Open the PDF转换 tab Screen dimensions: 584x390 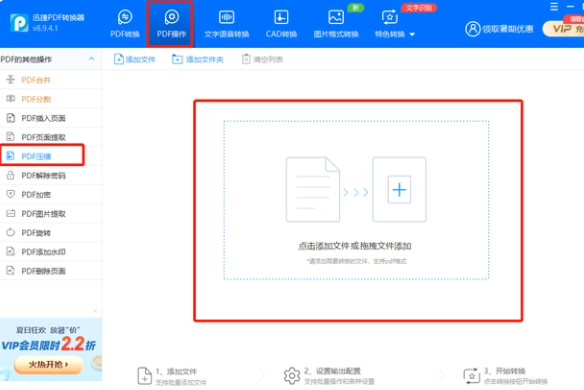(x=125, y=24)
